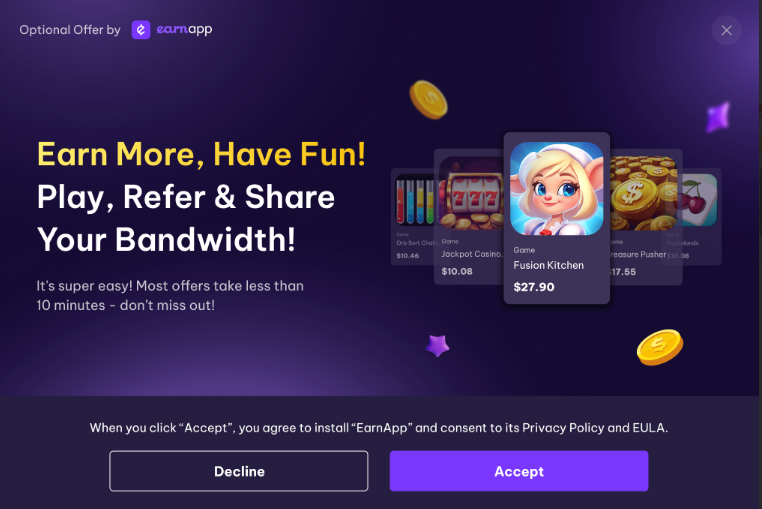Click the 'Earn More, Have Fun!' headline
The image size is (762, 509).
(x=201, y=155)
